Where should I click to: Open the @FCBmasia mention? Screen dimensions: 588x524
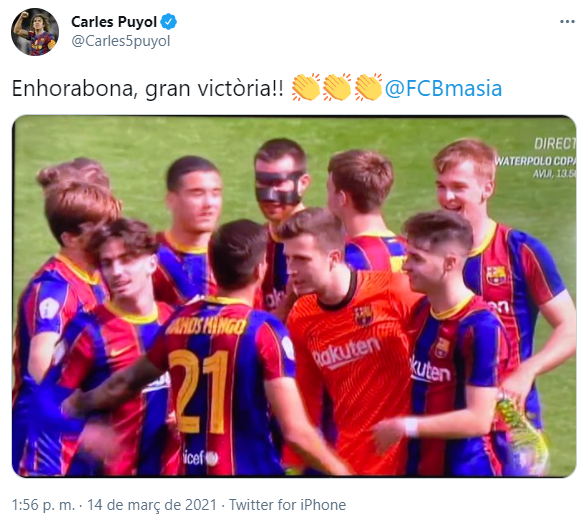[443, 89]
